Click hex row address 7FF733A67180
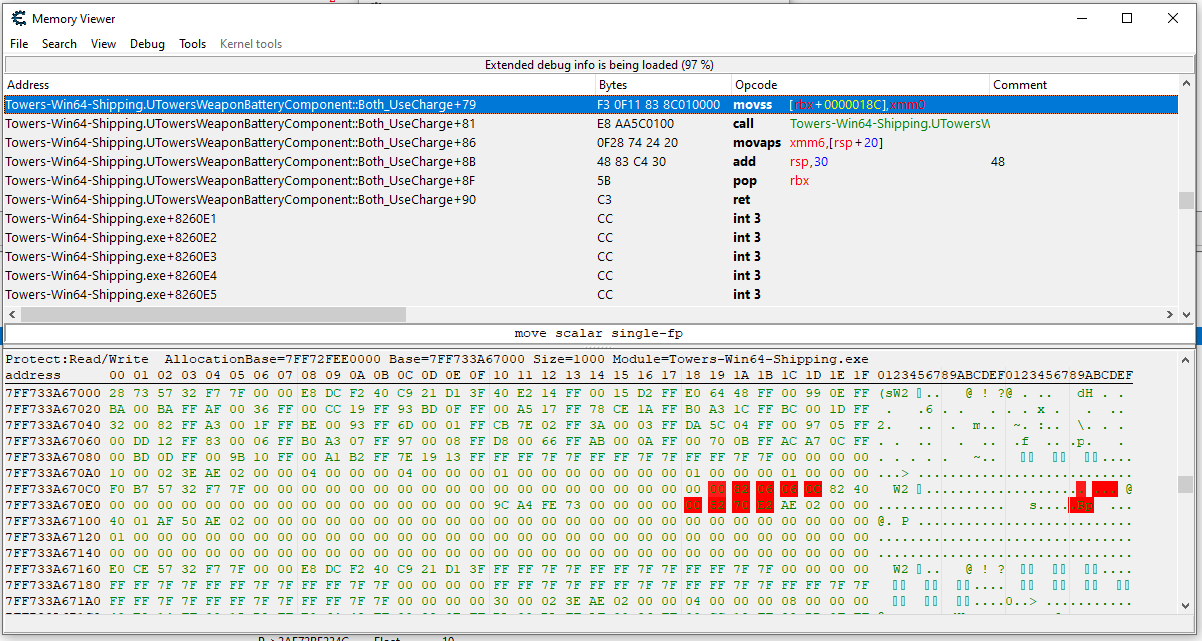This screenshot has width=1202, height=641. tap(53, 585)
